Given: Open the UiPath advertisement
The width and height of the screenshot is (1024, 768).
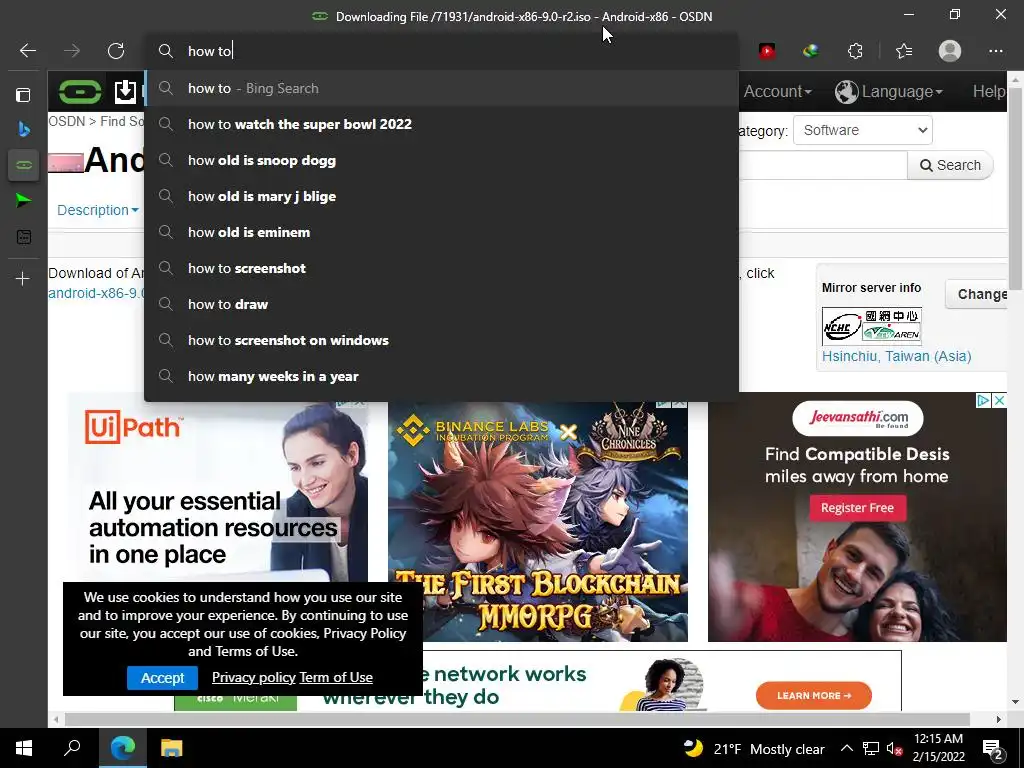Looking at the screenshot, I should point(217,490).
